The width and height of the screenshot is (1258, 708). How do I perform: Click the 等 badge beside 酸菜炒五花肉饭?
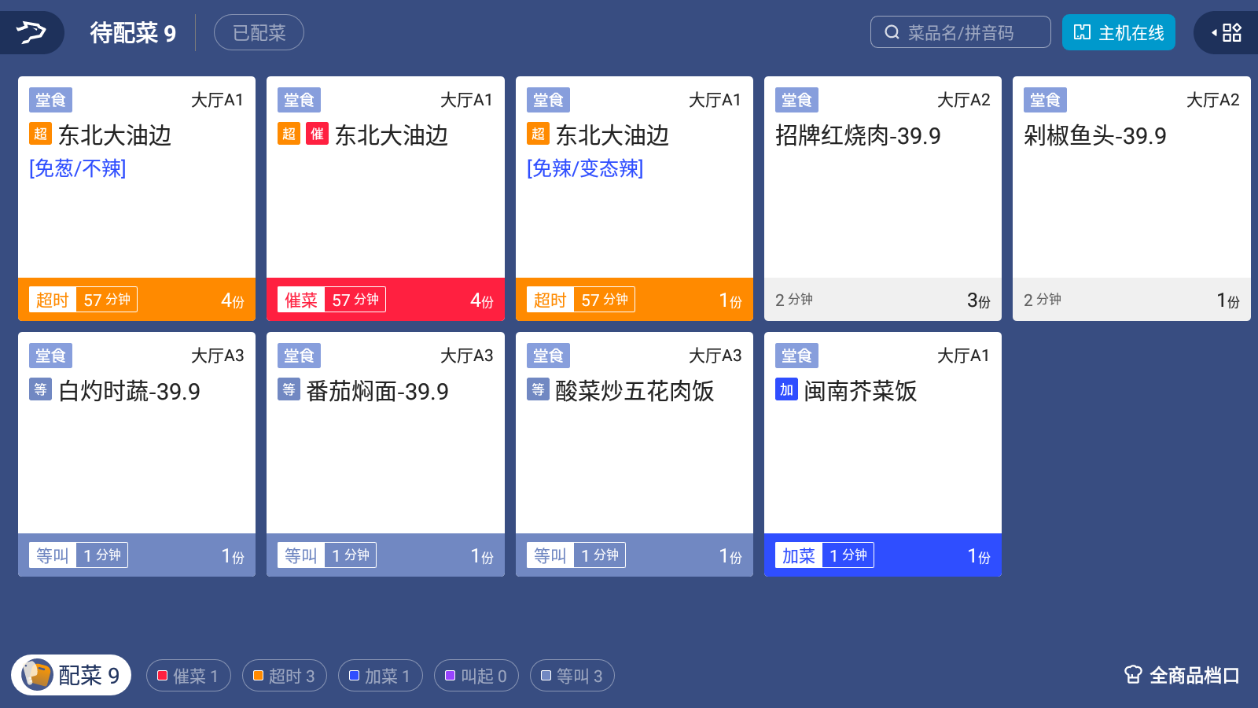[538, 390]
